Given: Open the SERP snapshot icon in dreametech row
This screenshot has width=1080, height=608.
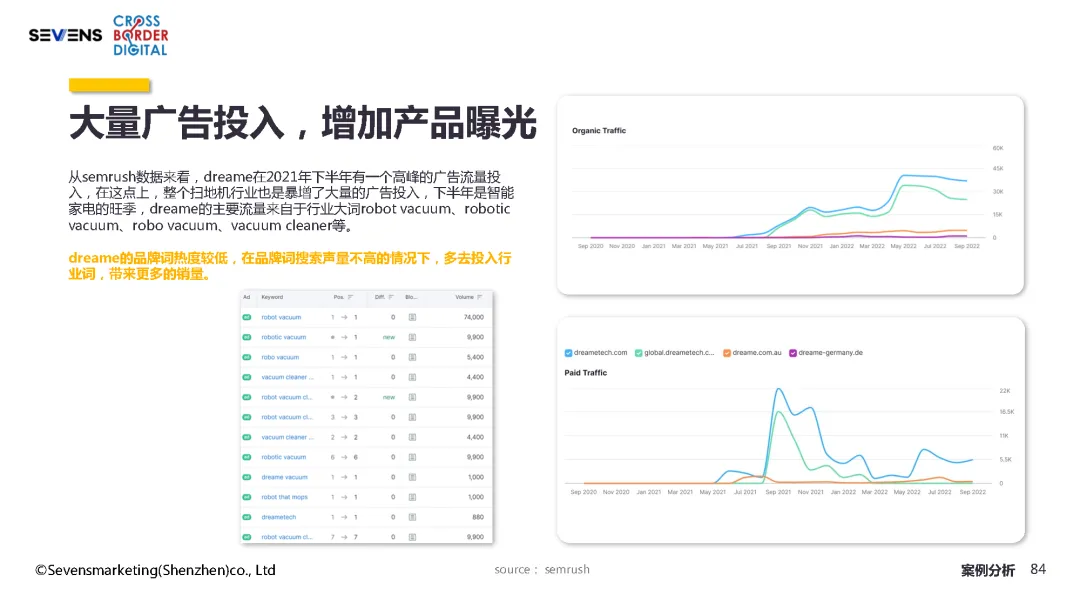Looking at the screenshot, I should (412, 517).
